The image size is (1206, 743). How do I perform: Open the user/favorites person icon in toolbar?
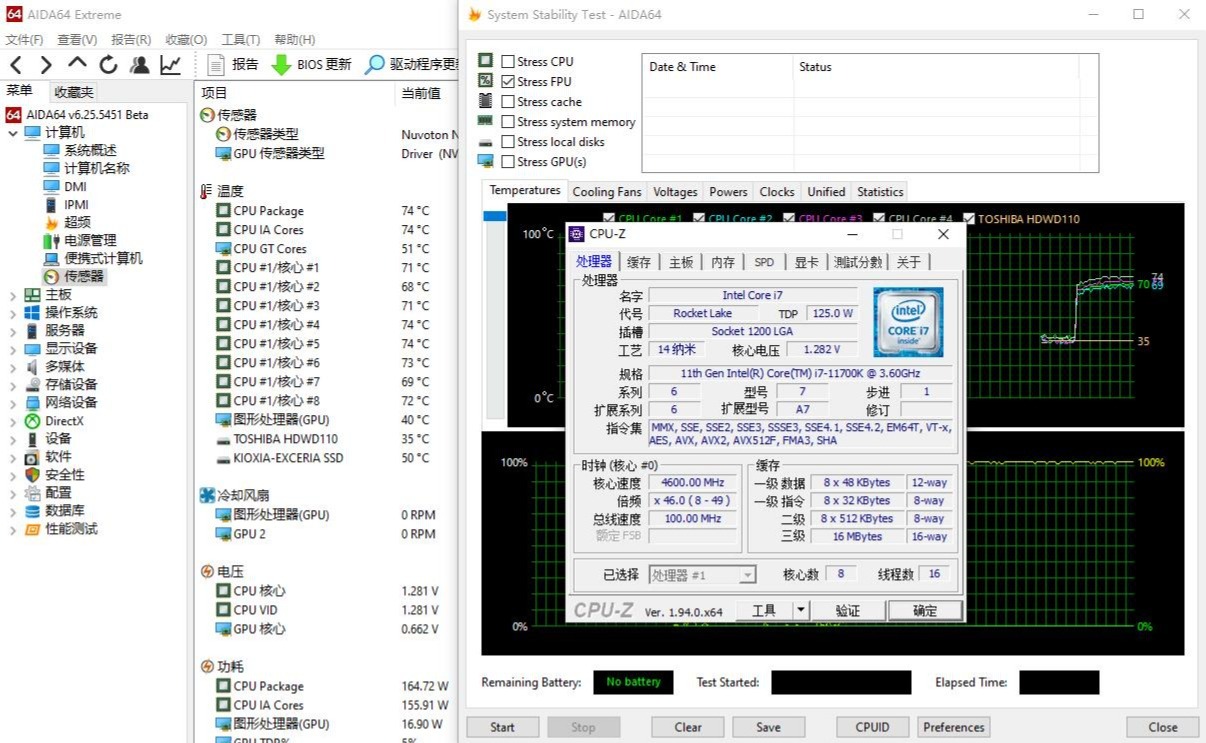click(139, 65)
